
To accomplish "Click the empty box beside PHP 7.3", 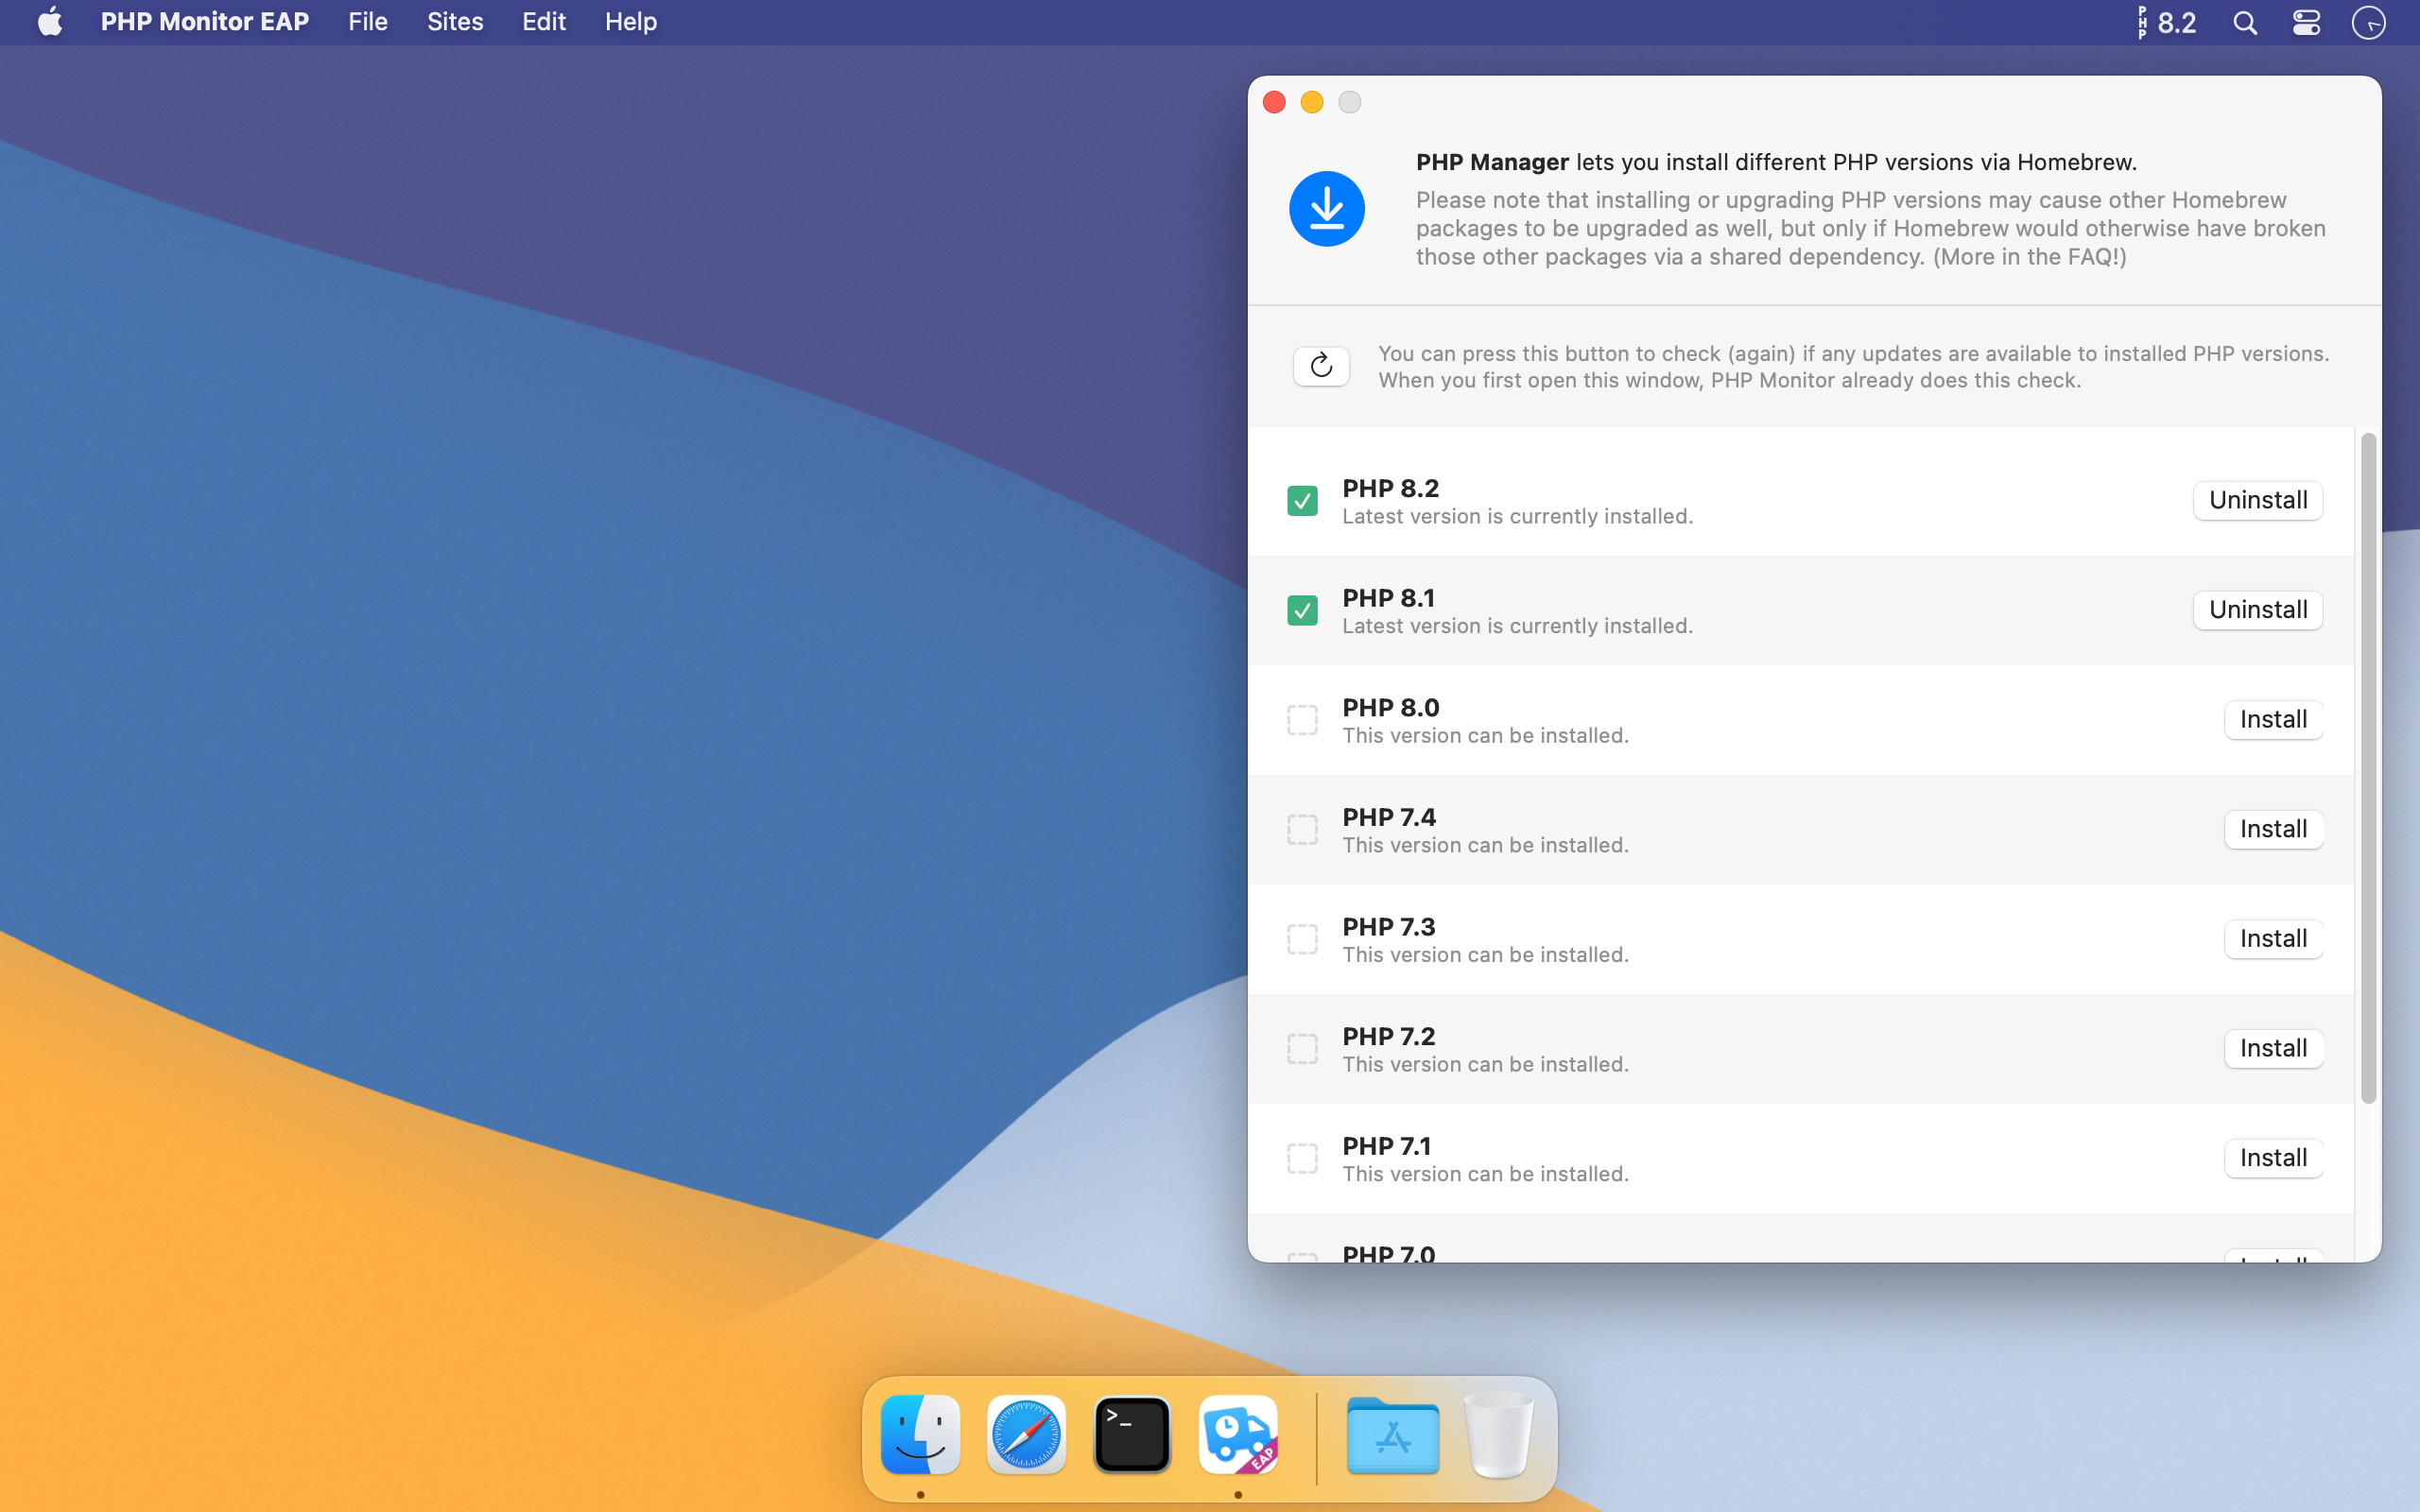I will coord(1302,939).
